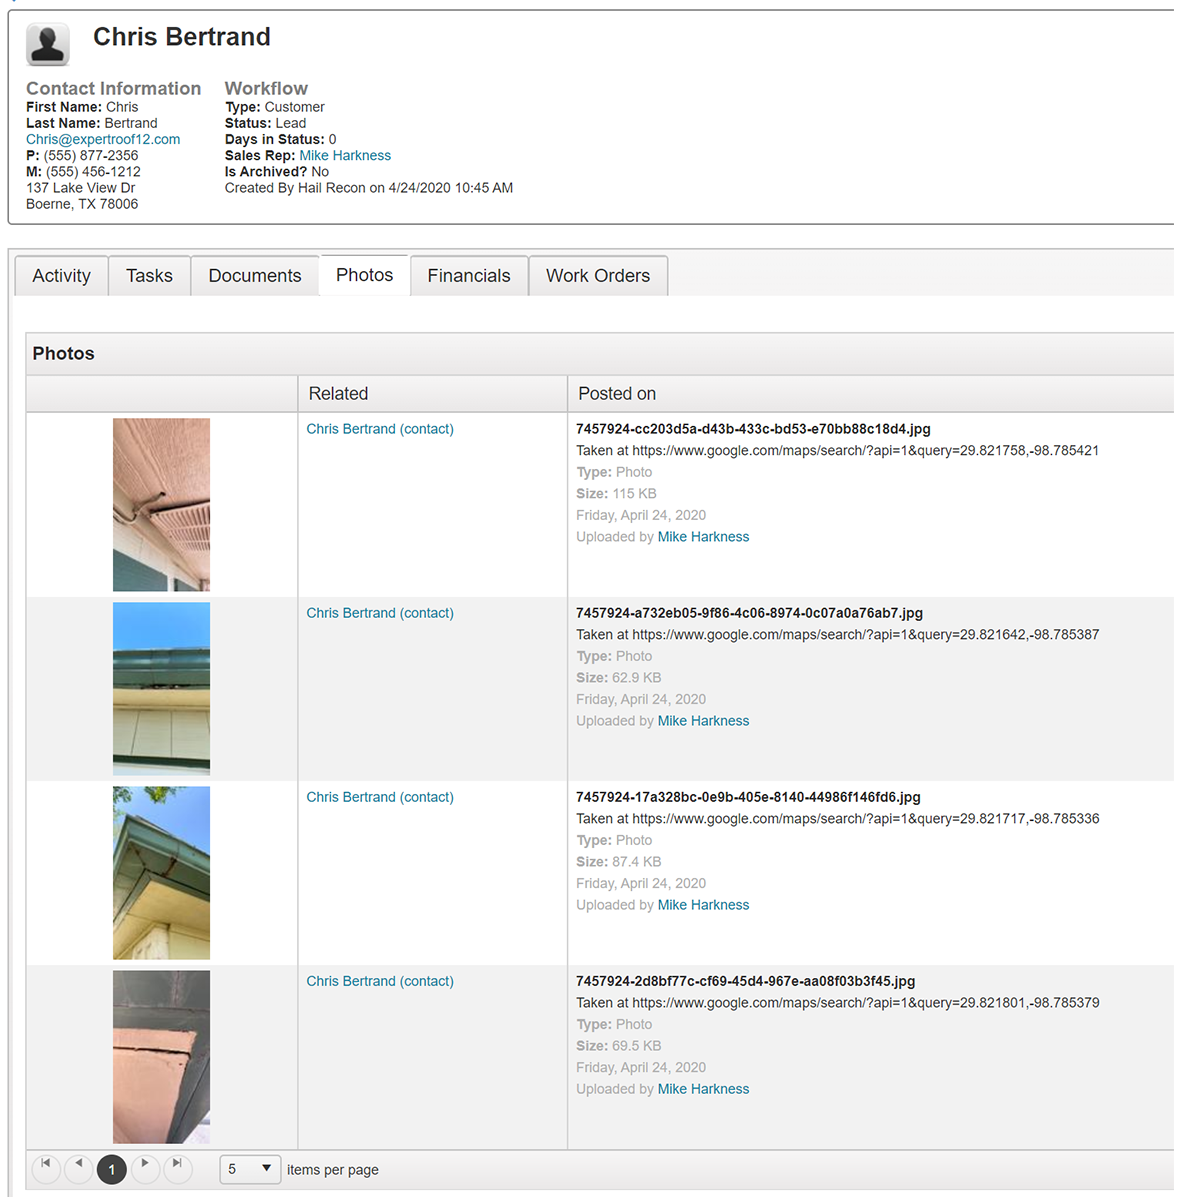Switch to the Financials tab
Screen dimensions: 1183x1197
point(468,276)
